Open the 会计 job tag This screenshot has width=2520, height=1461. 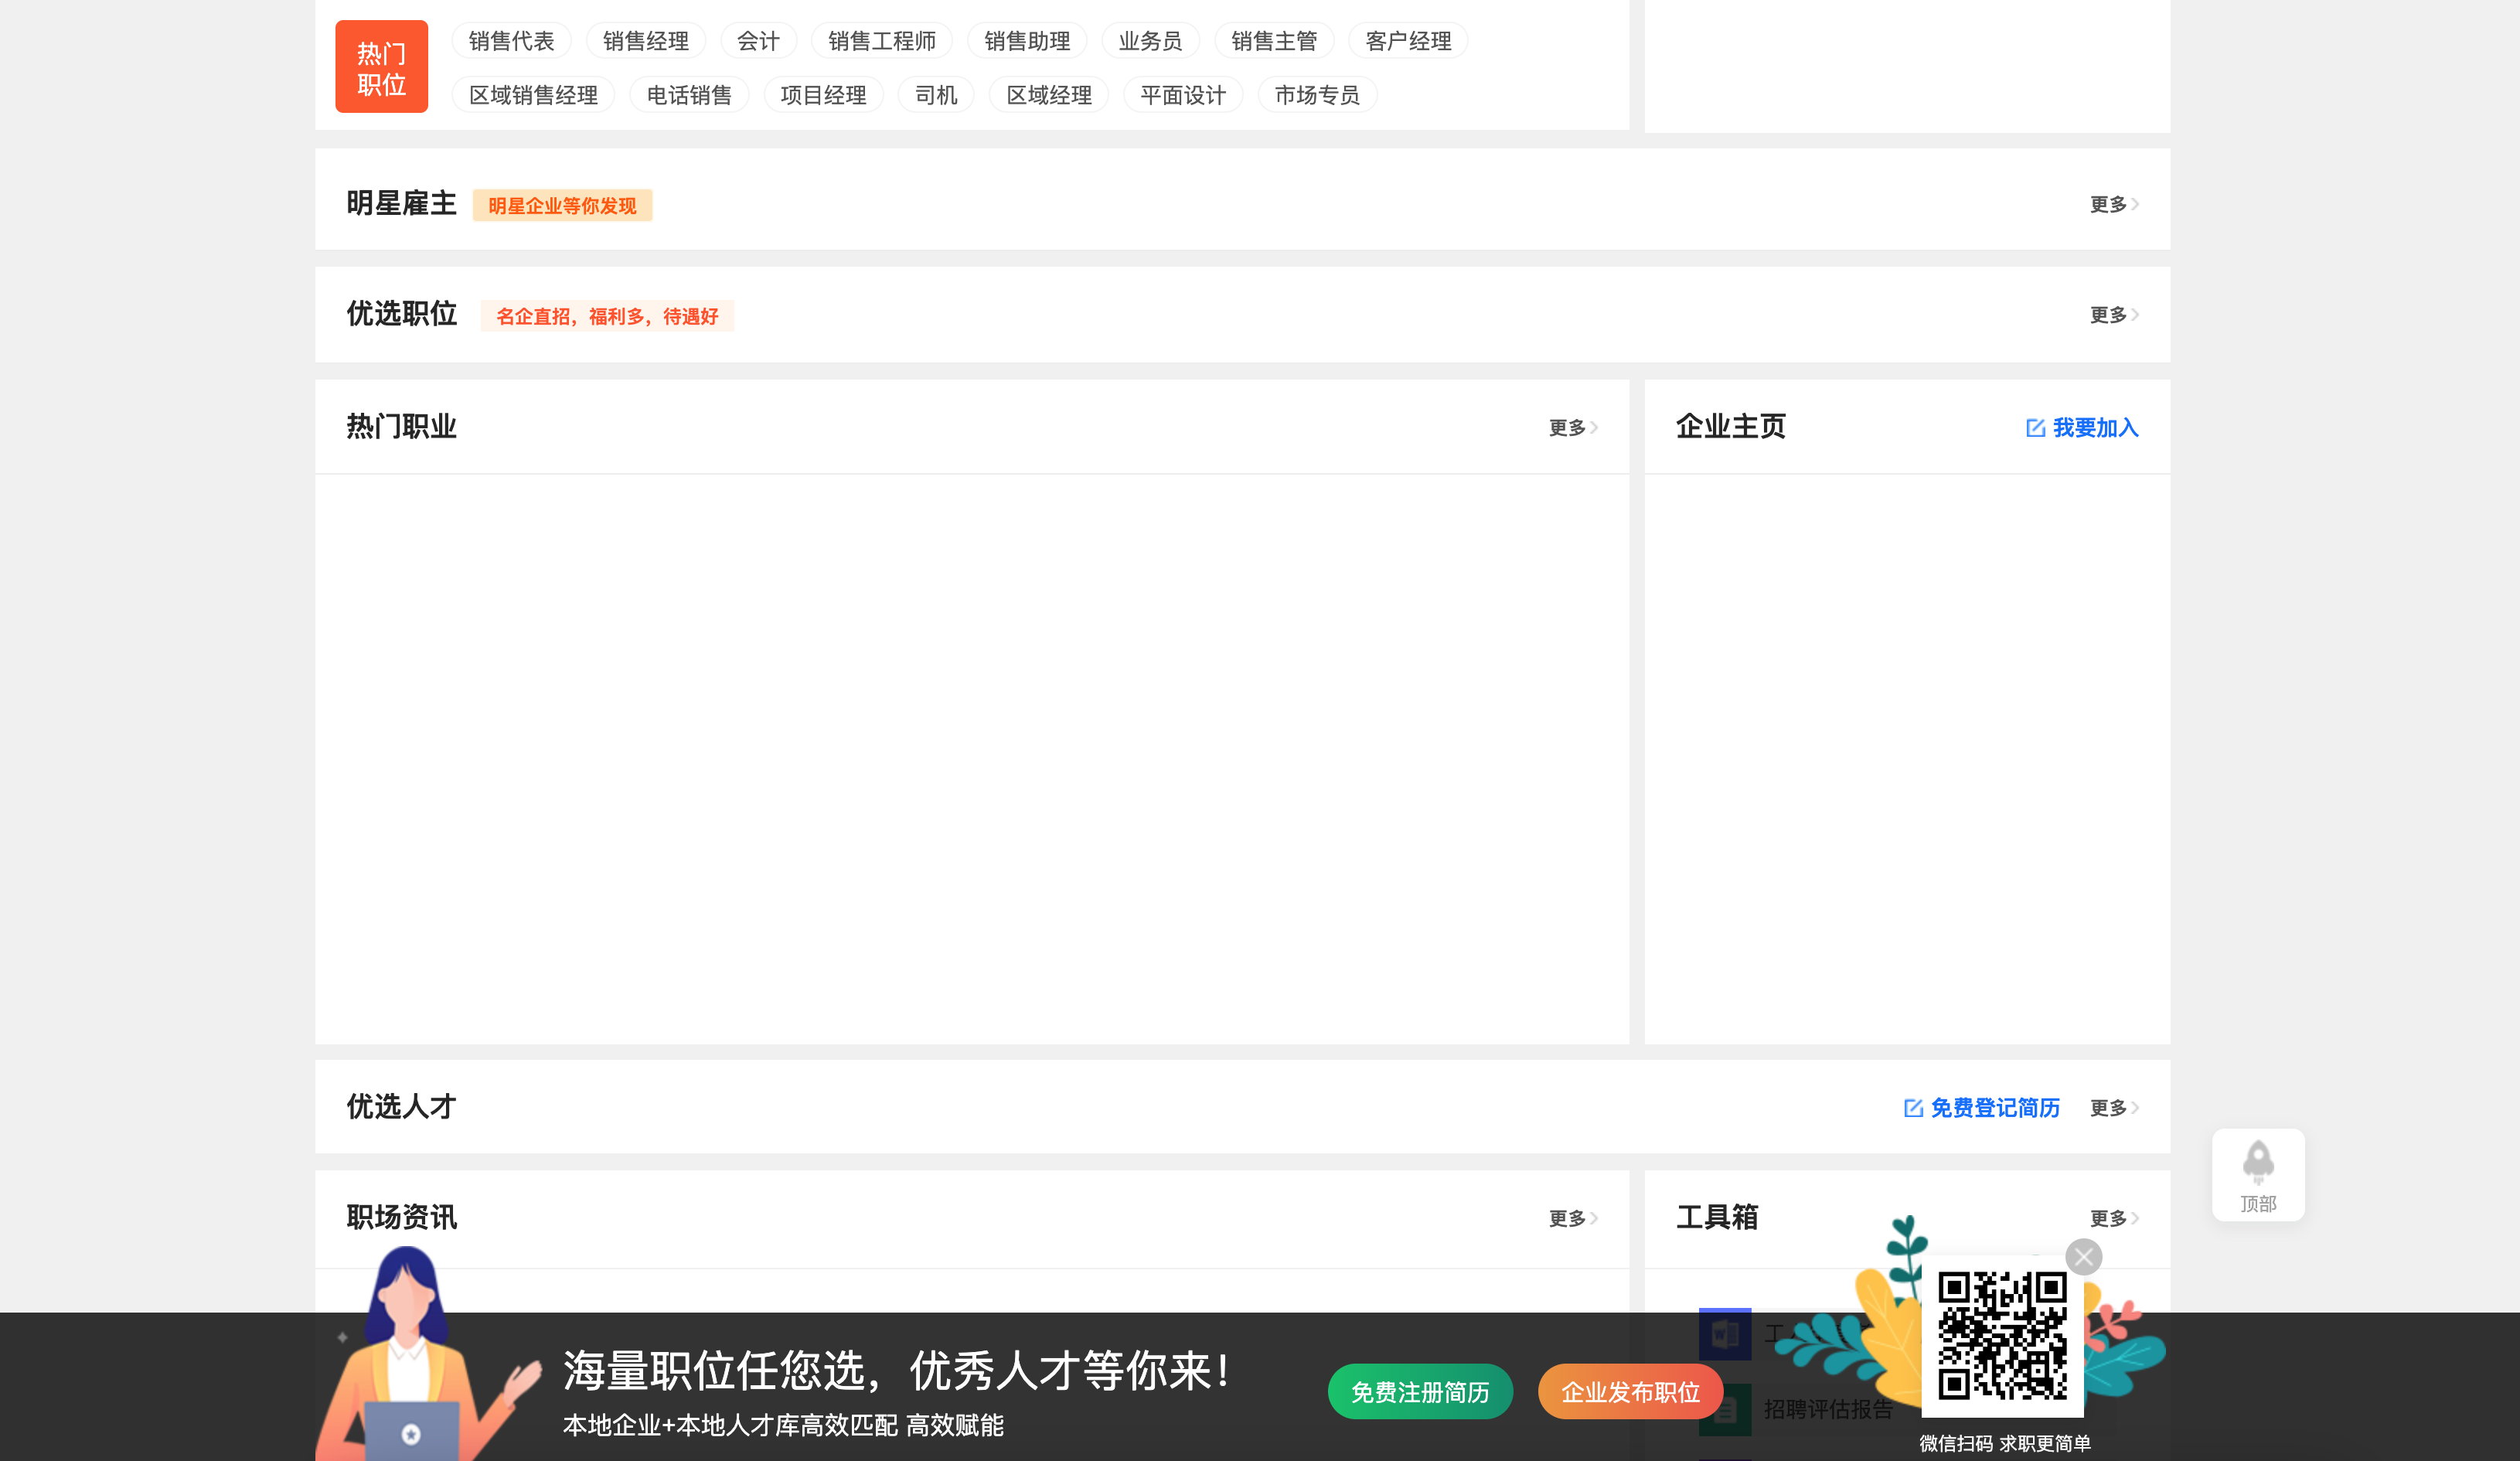[x=758, y=41]
